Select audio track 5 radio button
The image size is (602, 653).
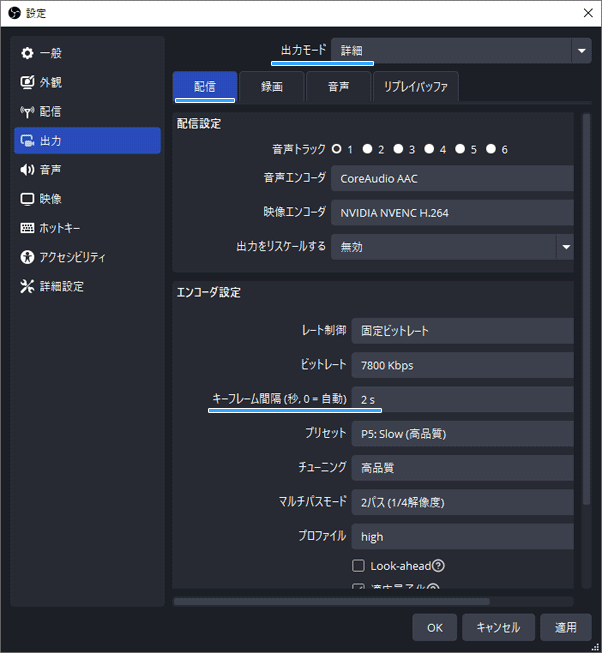[460, 149]
